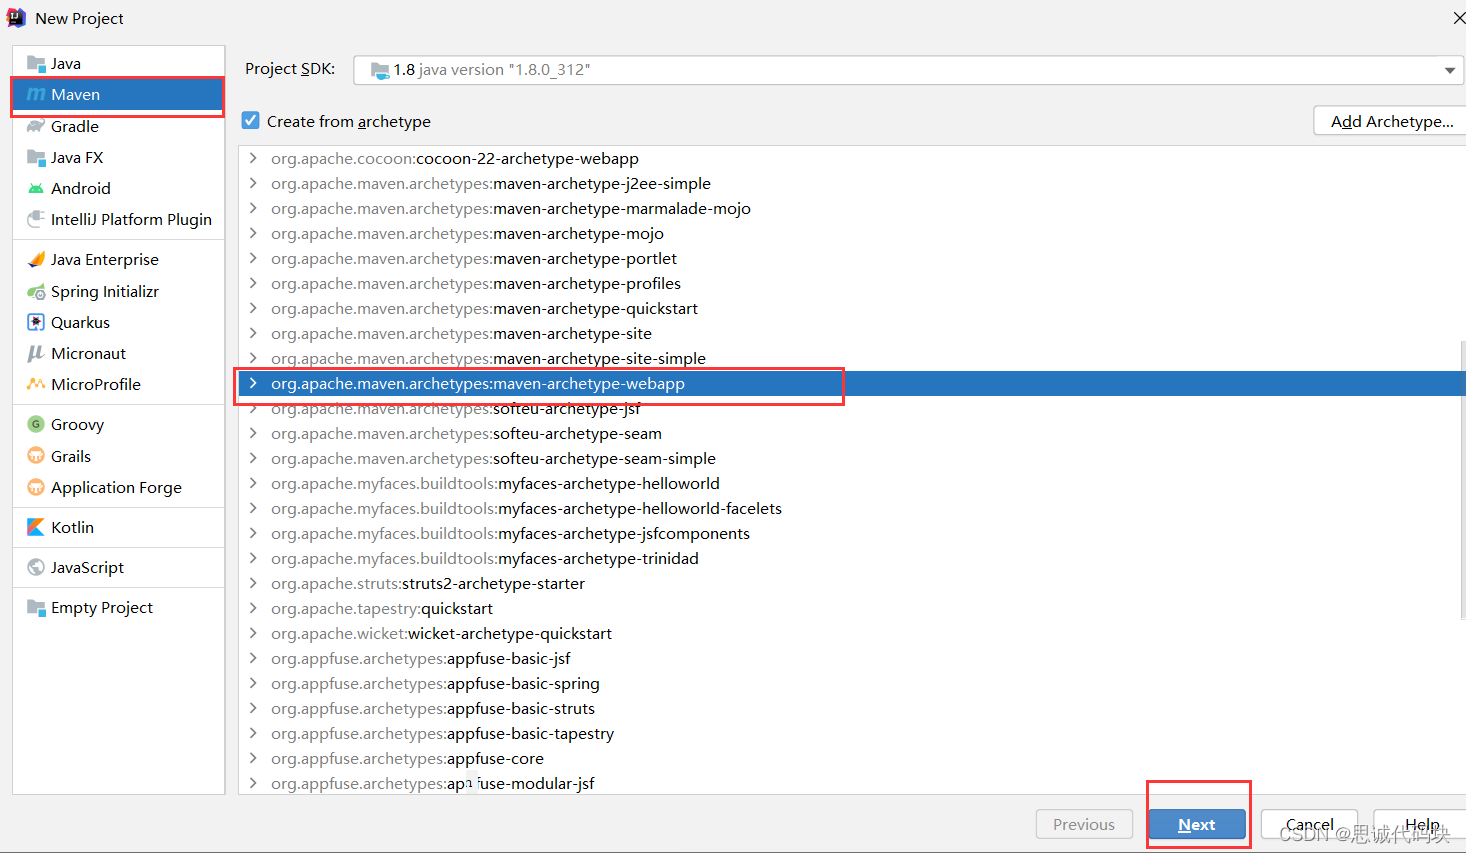Select maven-archetype-profiles row
This screenshot has width=1466, height=853.
click(852, 283)
